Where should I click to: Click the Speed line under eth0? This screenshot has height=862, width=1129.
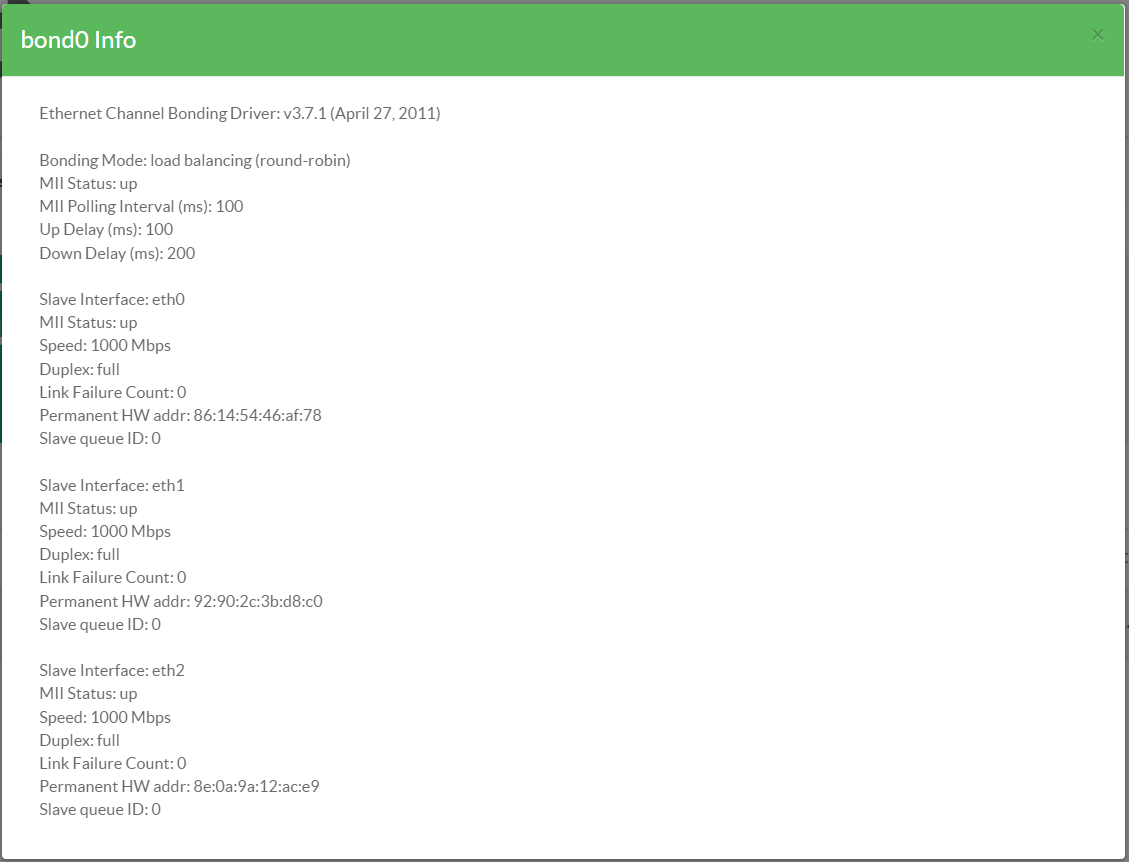(x=105, y=345)
